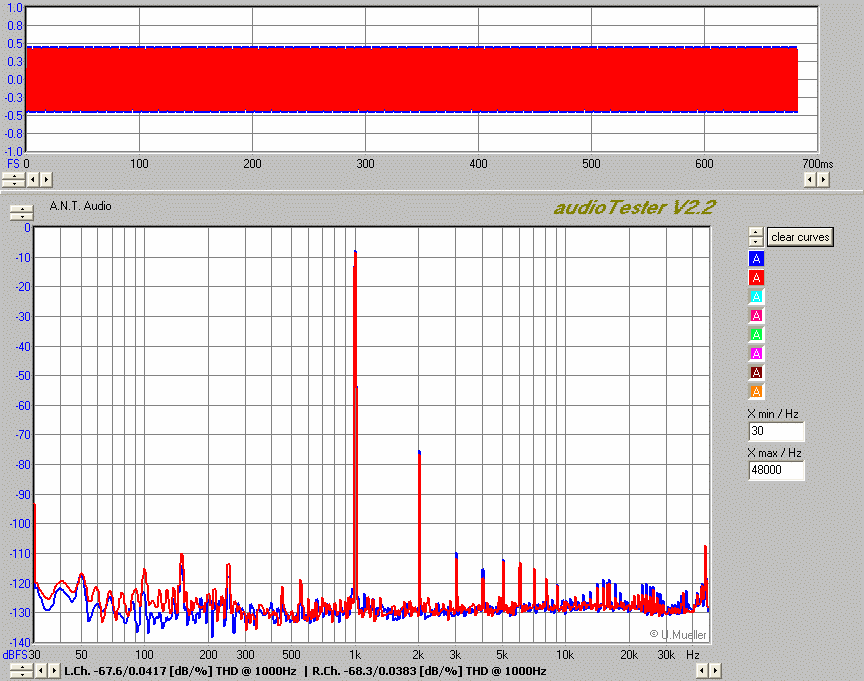Click right arrow below the 700ms label
This screenshot has width=864, height=681.
point(823,180)
